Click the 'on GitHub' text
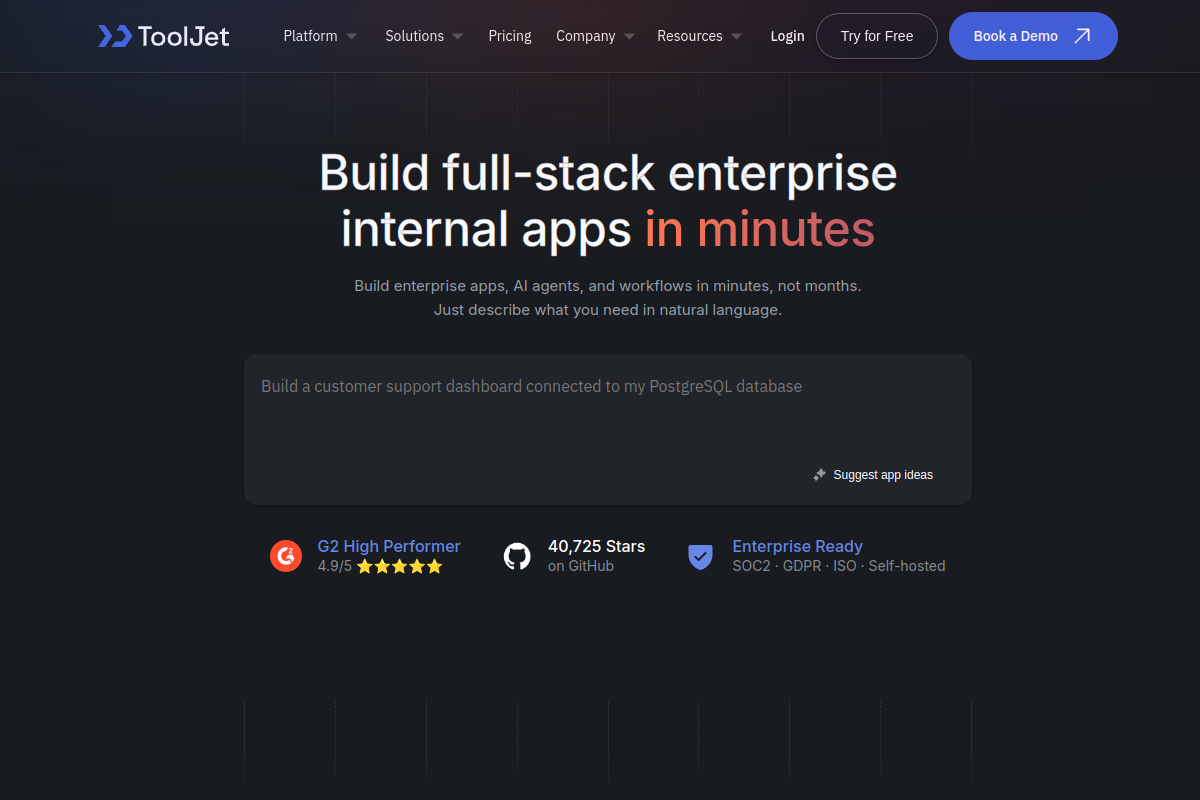Viewport: 1200px width, 800px height. (x=581, y=566)
